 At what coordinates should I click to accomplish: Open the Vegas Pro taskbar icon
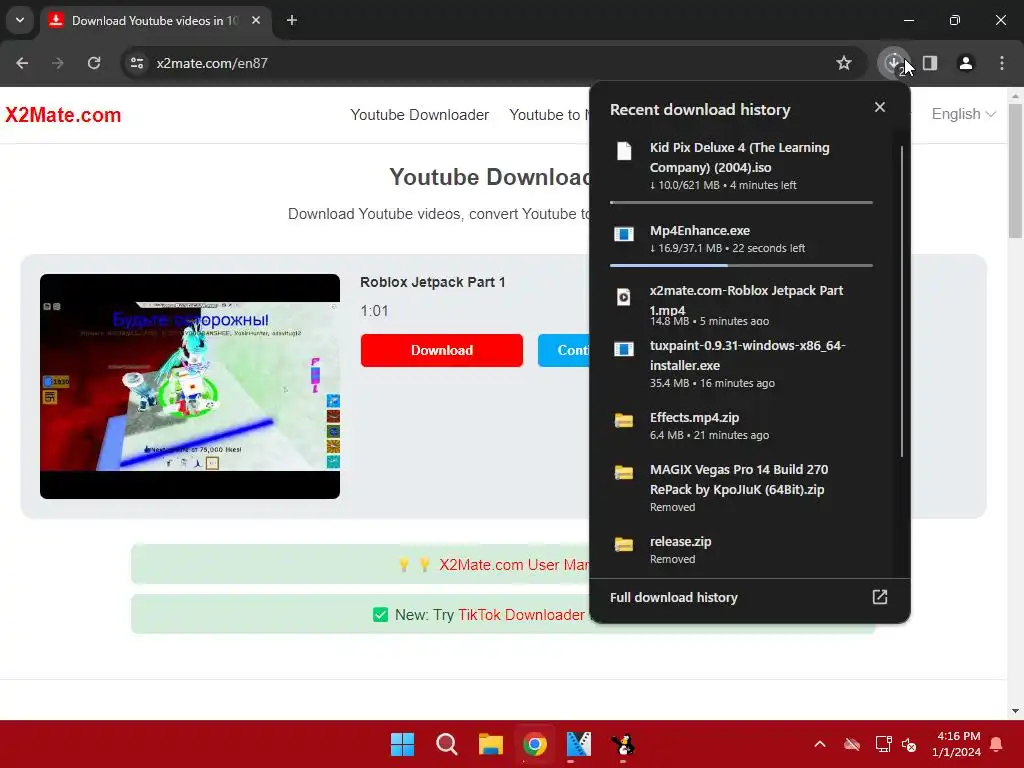[x=579, y=744]
